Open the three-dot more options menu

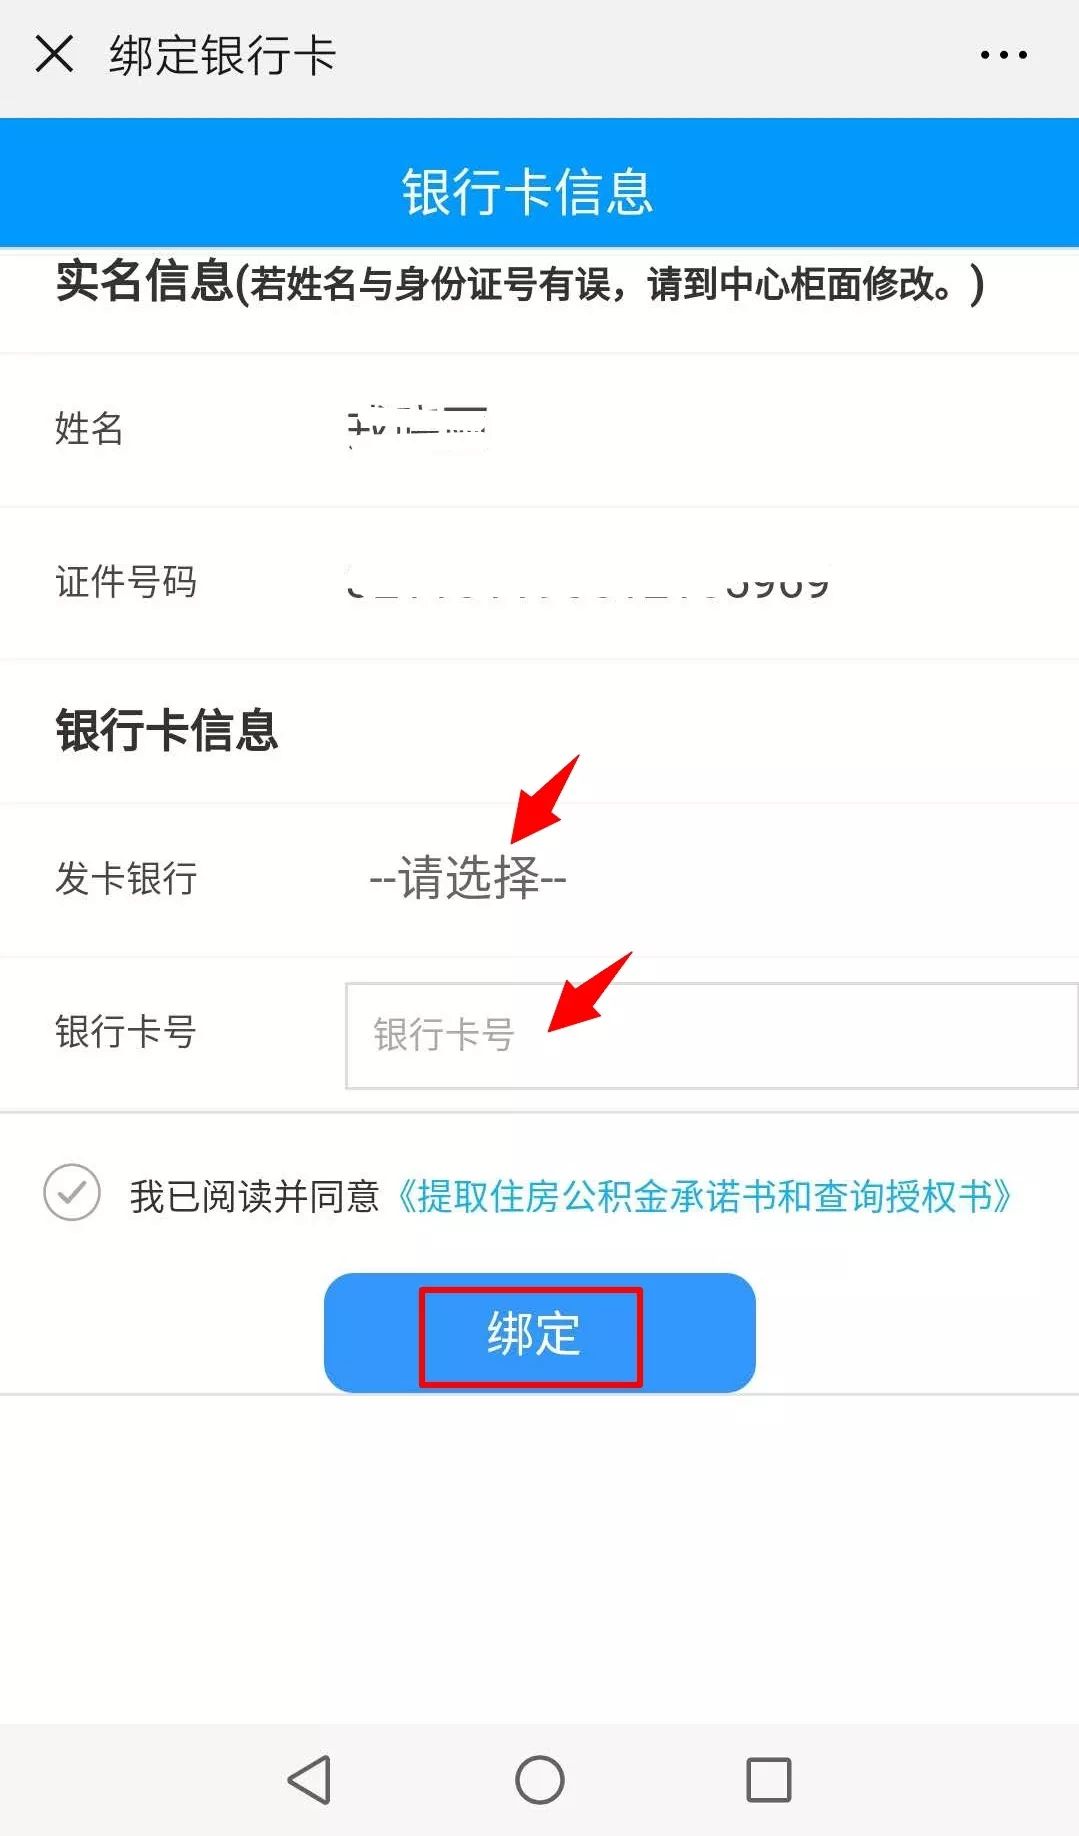pyautogui.click(x=1003, y=55)
